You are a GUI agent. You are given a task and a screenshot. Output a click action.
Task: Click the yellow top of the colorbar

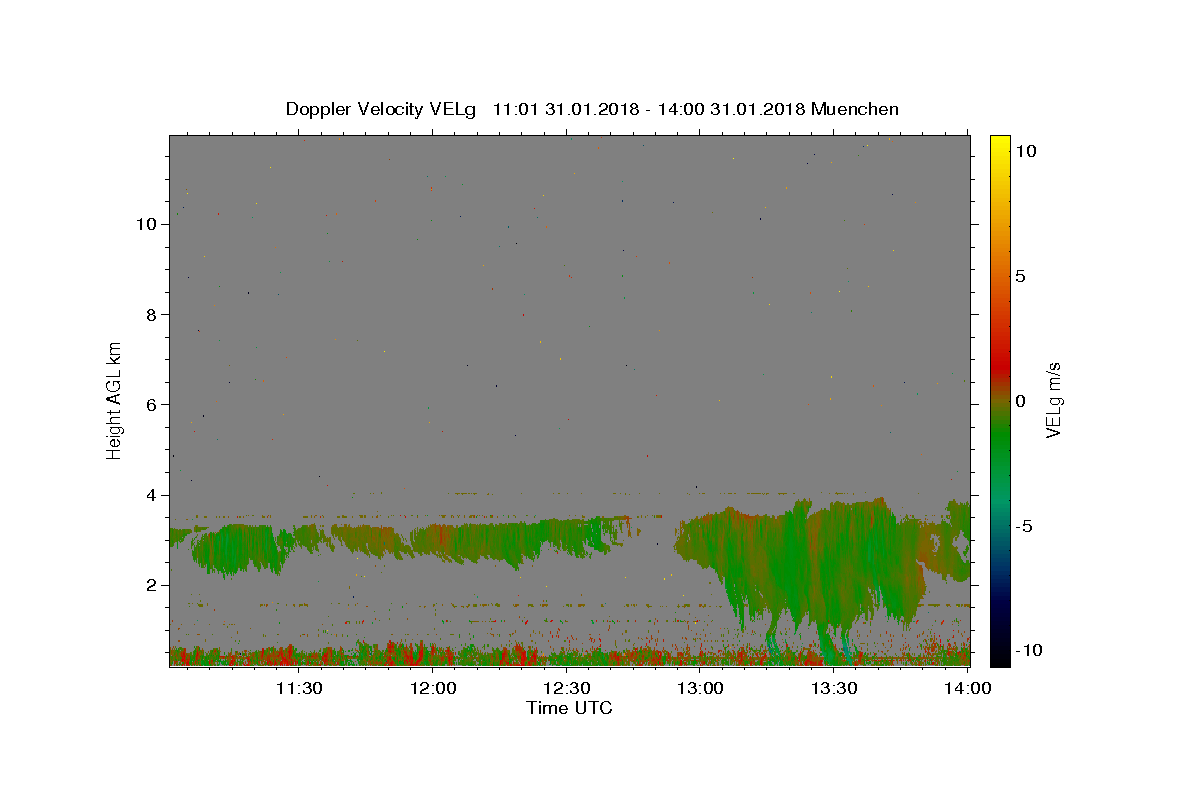[x=1000, y=145]
